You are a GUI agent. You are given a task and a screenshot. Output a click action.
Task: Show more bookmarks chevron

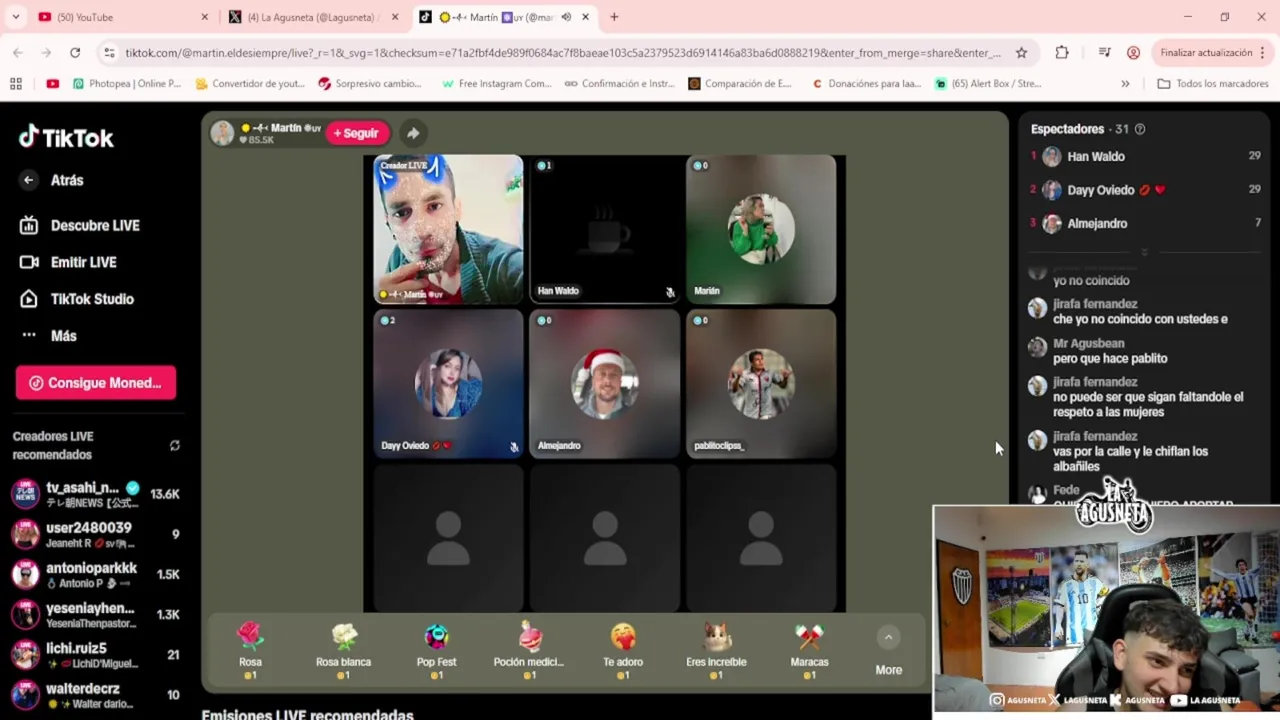pyautogui.click(x=1125, y=84)
